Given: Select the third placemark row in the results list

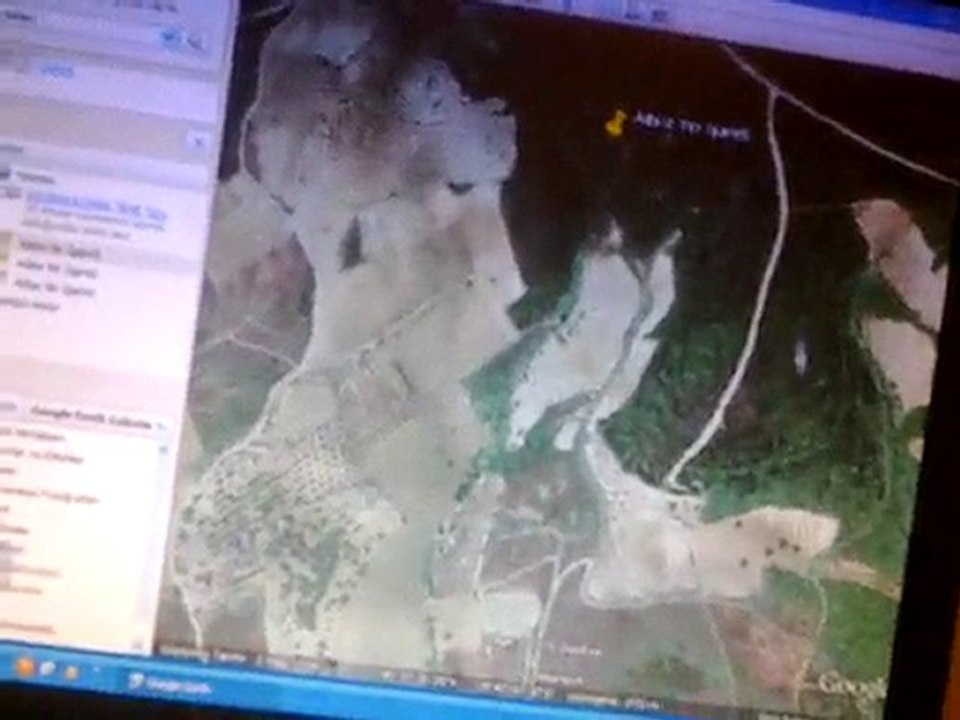Looking at the screenshot, I should point(55,288).
